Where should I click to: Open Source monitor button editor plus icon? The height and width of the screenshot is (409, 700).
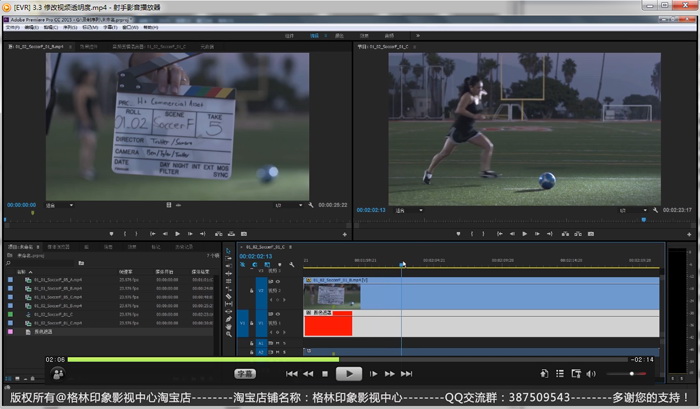(x=344, y=234)
